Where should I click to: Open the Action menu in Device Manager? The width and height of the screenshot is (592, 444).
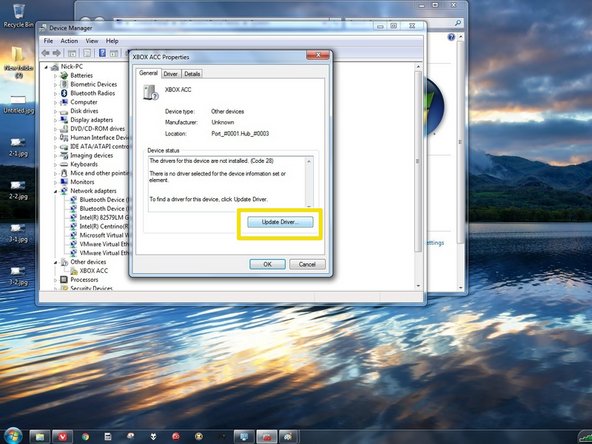click(x=69, y=41)
